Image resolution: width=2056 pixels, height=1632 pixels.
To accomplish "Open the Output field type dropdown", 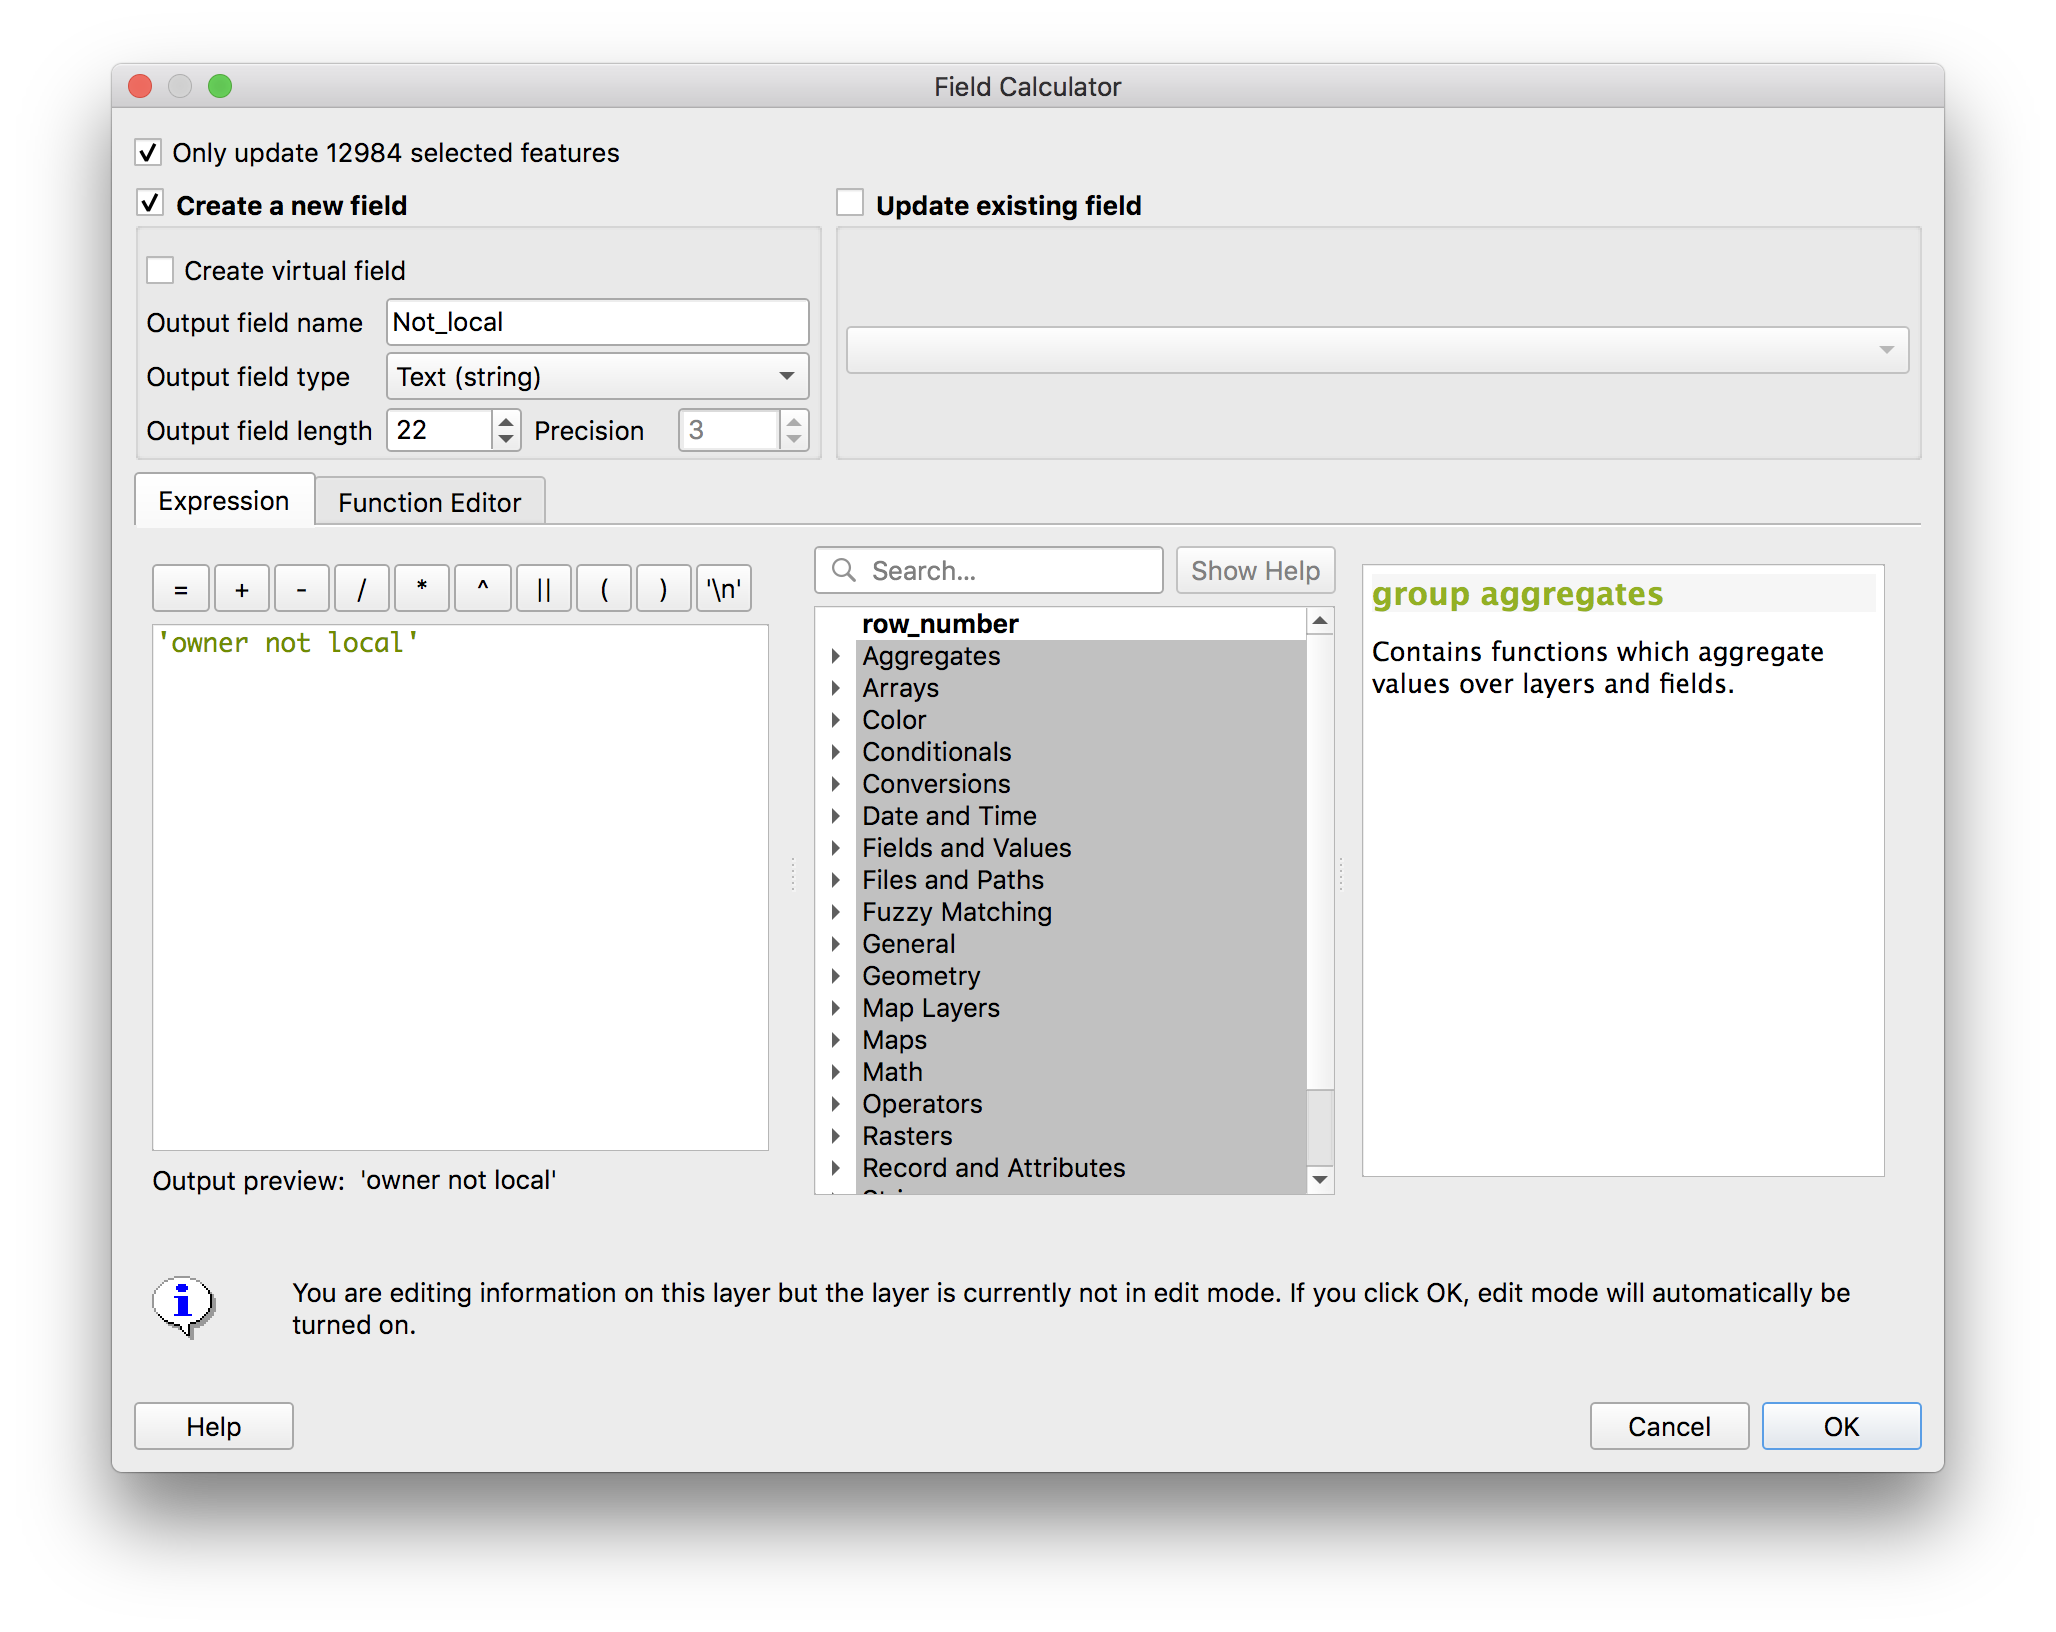I will click(x=597, y=376).
